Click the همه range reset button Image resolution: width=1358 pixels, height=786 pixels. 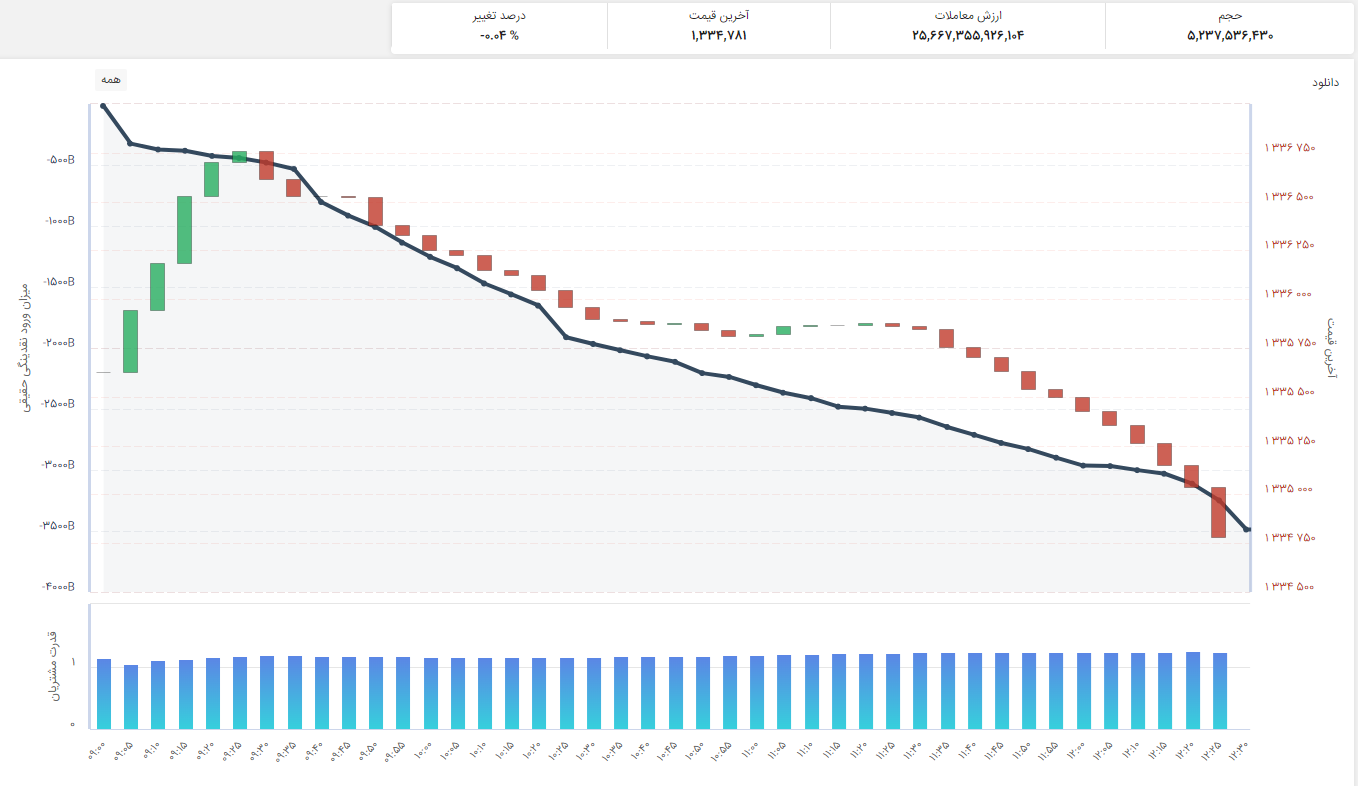[111, 79]
